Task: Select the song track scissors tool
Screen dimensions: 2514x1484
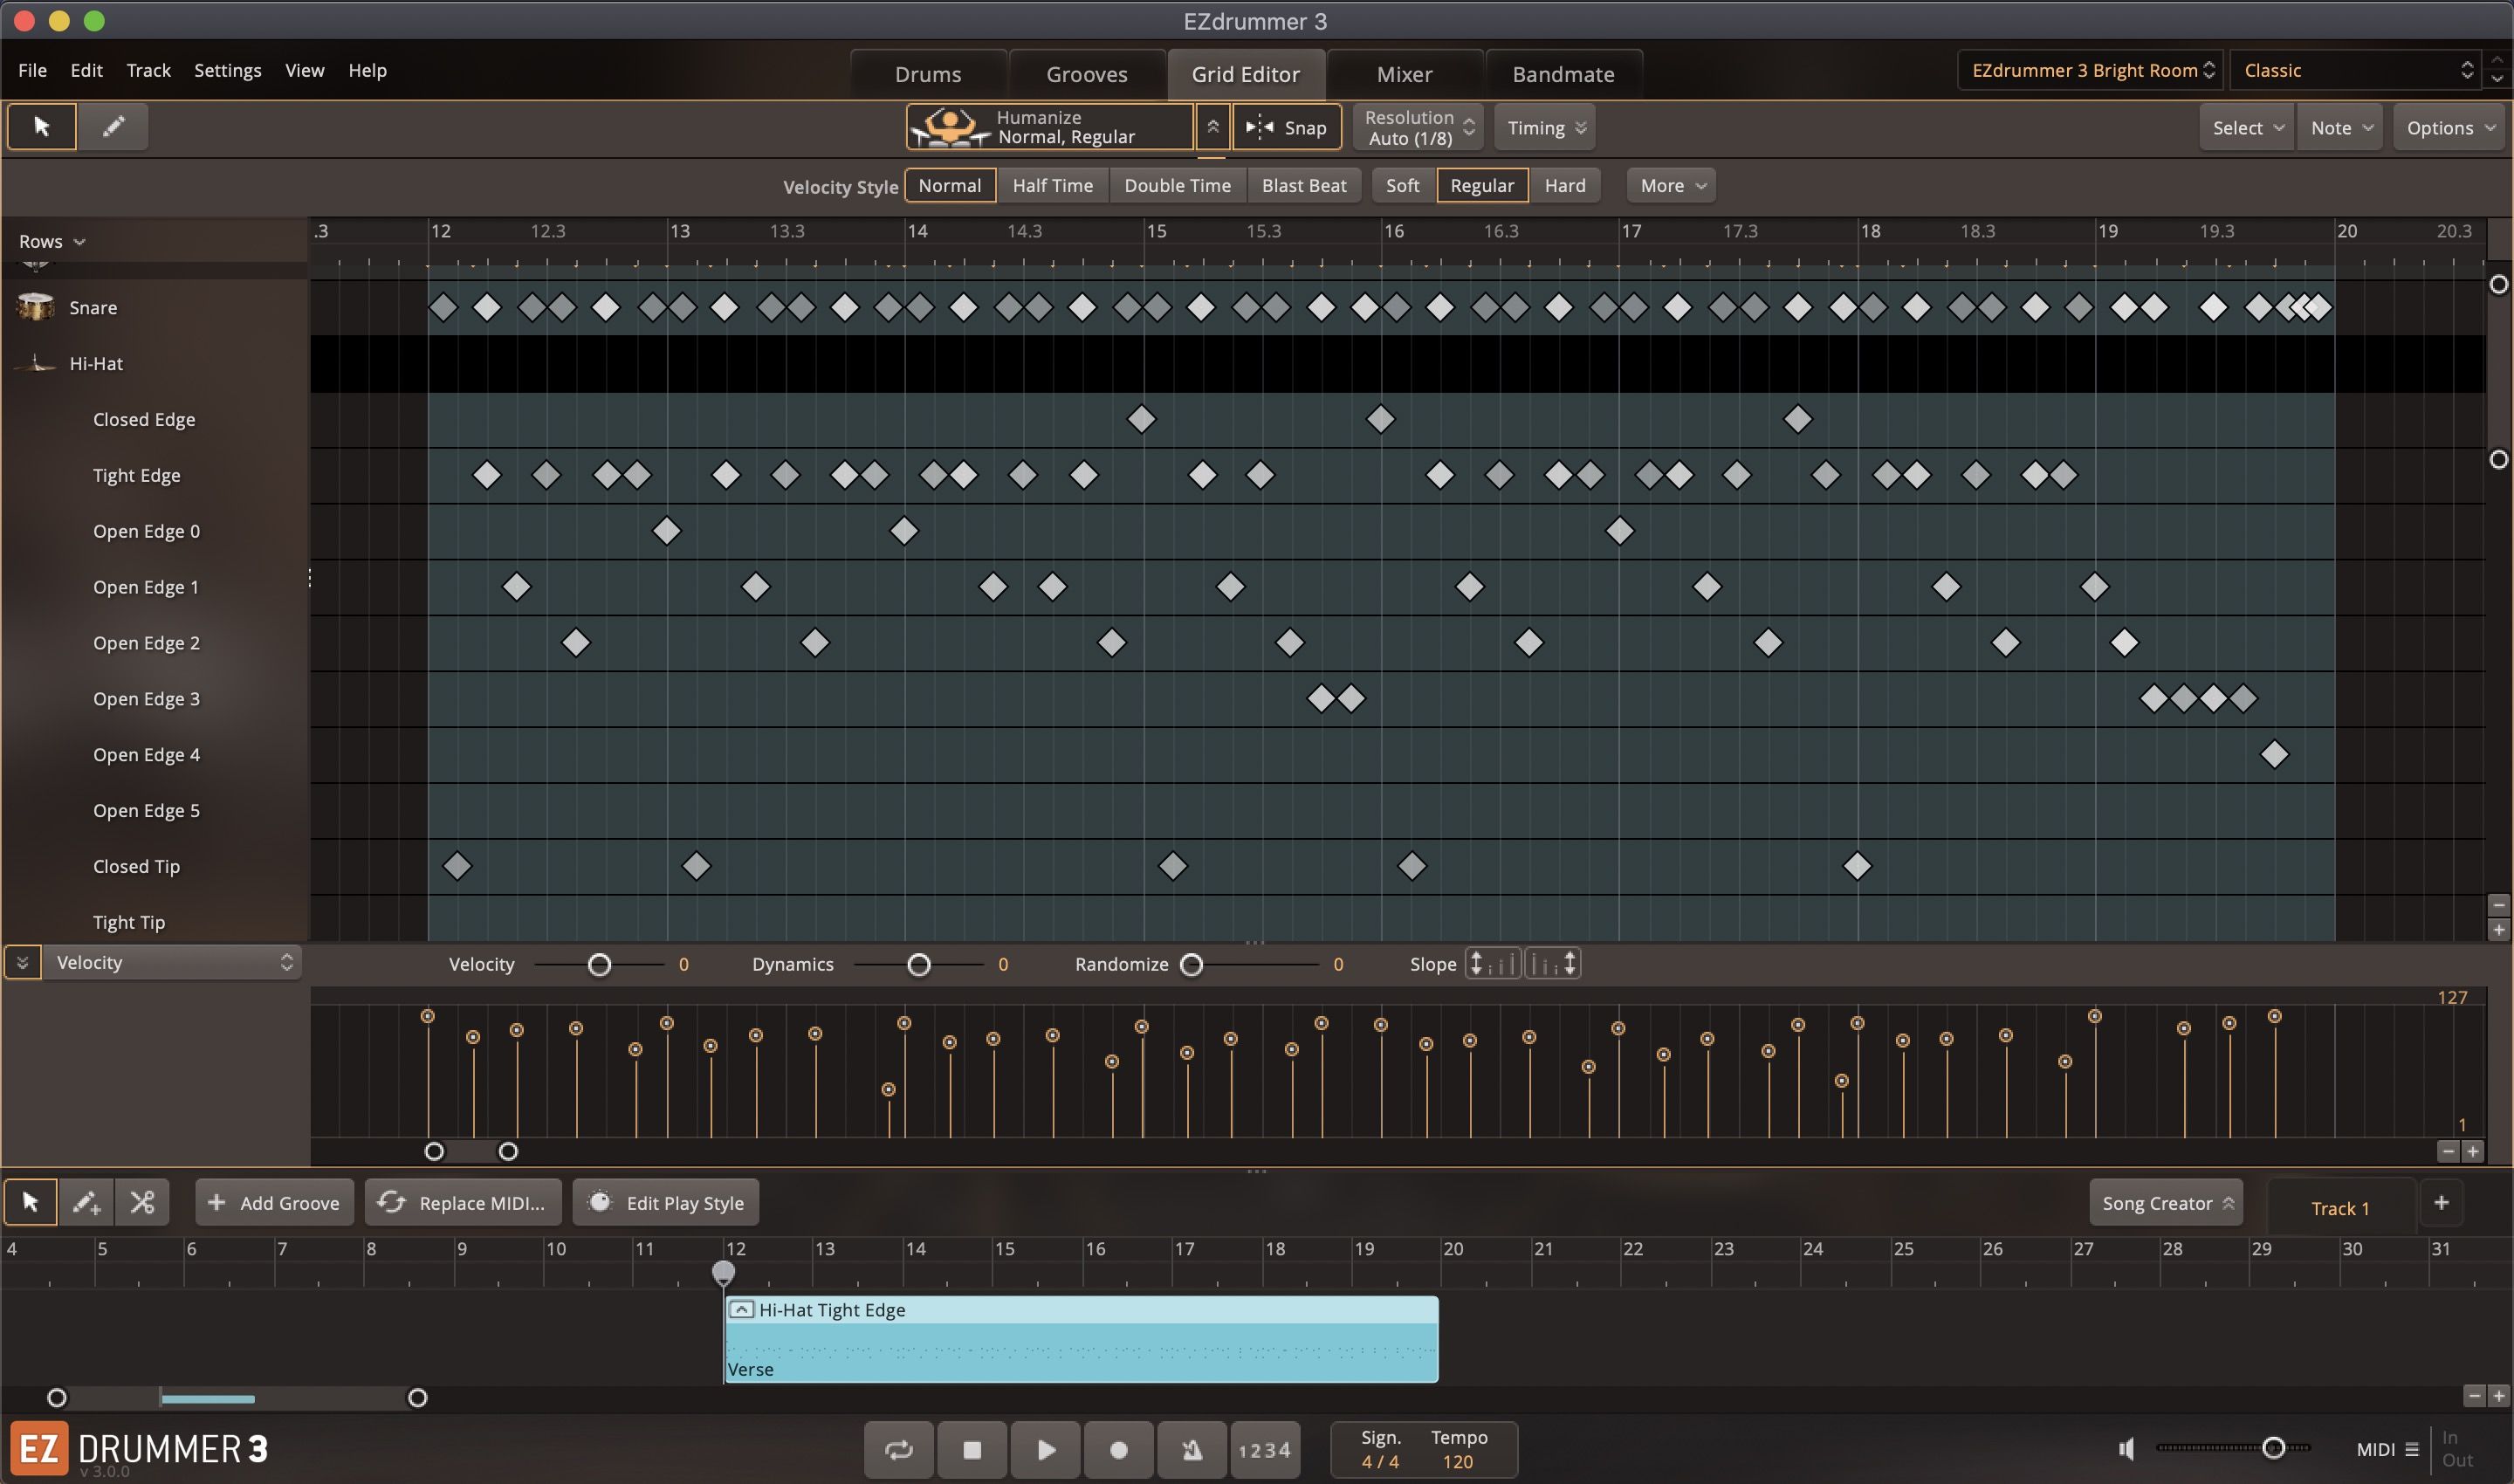Action: pyautogui.click(x=142, y=1202)
